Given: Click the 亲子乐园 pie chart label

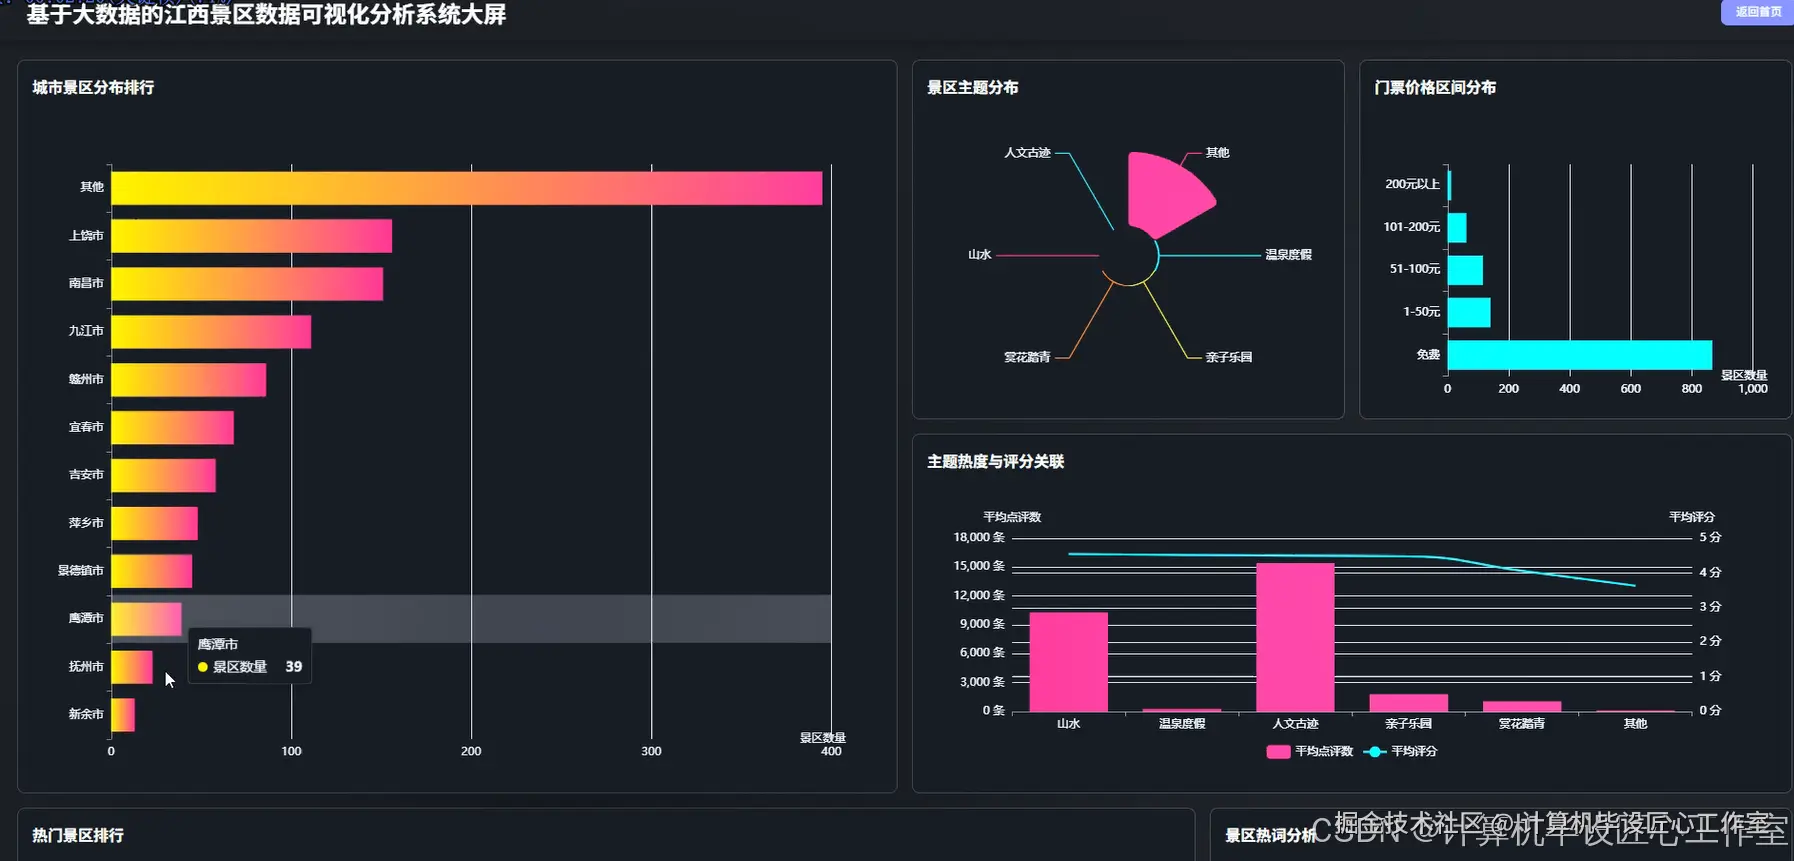Looking at the screenshot, I should coord(1229,357).
